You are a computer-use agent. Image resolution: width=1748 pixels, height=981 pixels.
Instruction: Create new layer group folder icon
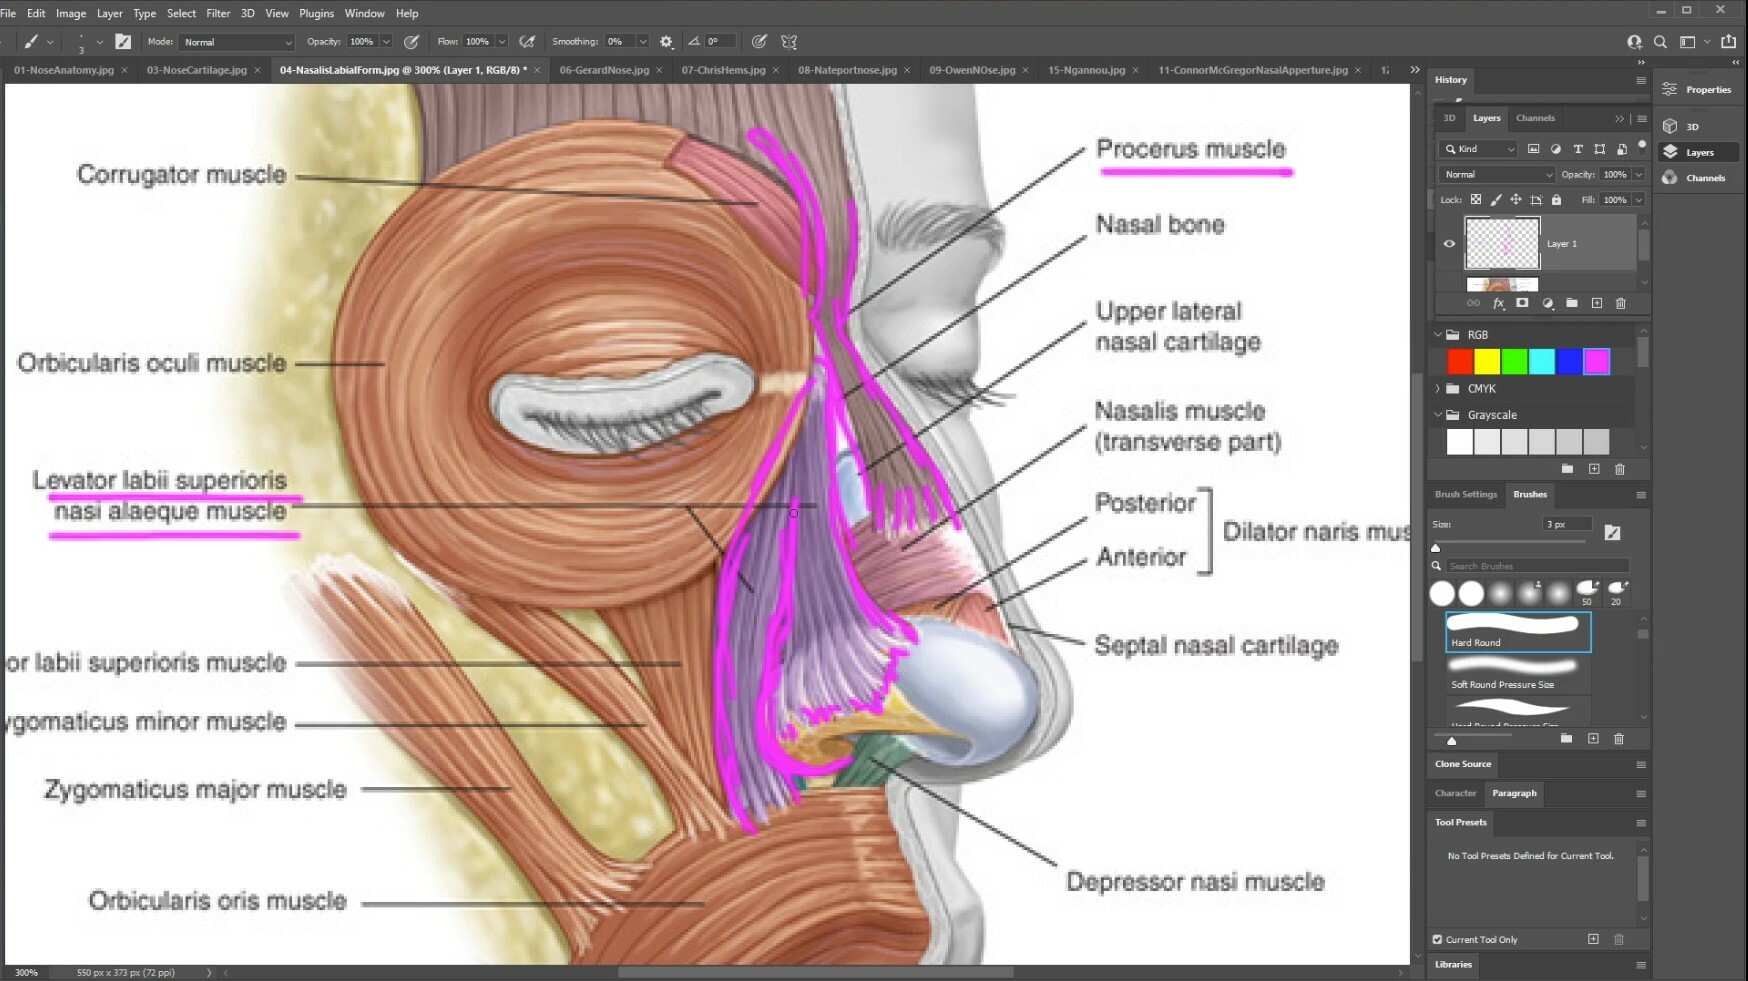pyautogui.click(x=1572, y=303)
